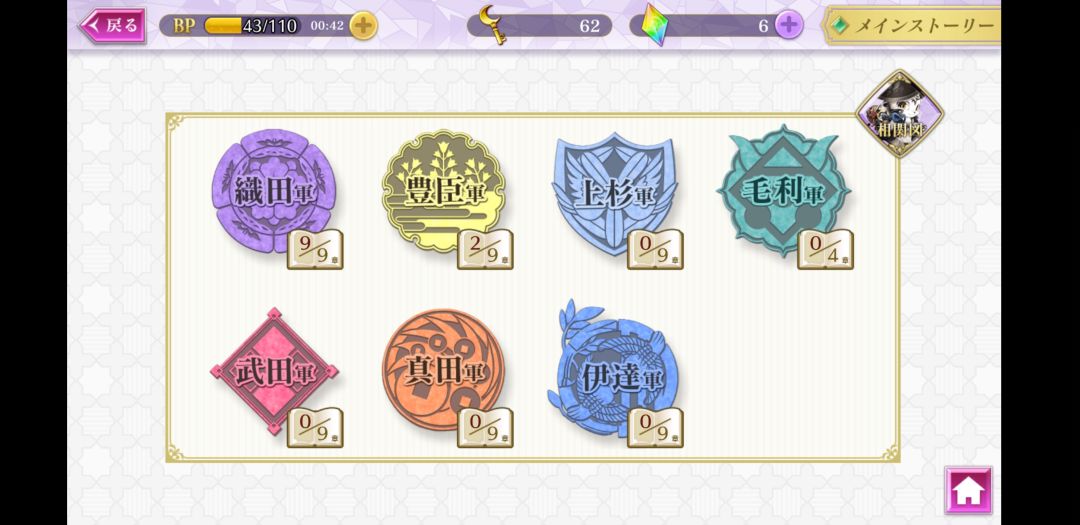Click the BP gauge progress bar
1080x525 pixels.
coord(251,26)
